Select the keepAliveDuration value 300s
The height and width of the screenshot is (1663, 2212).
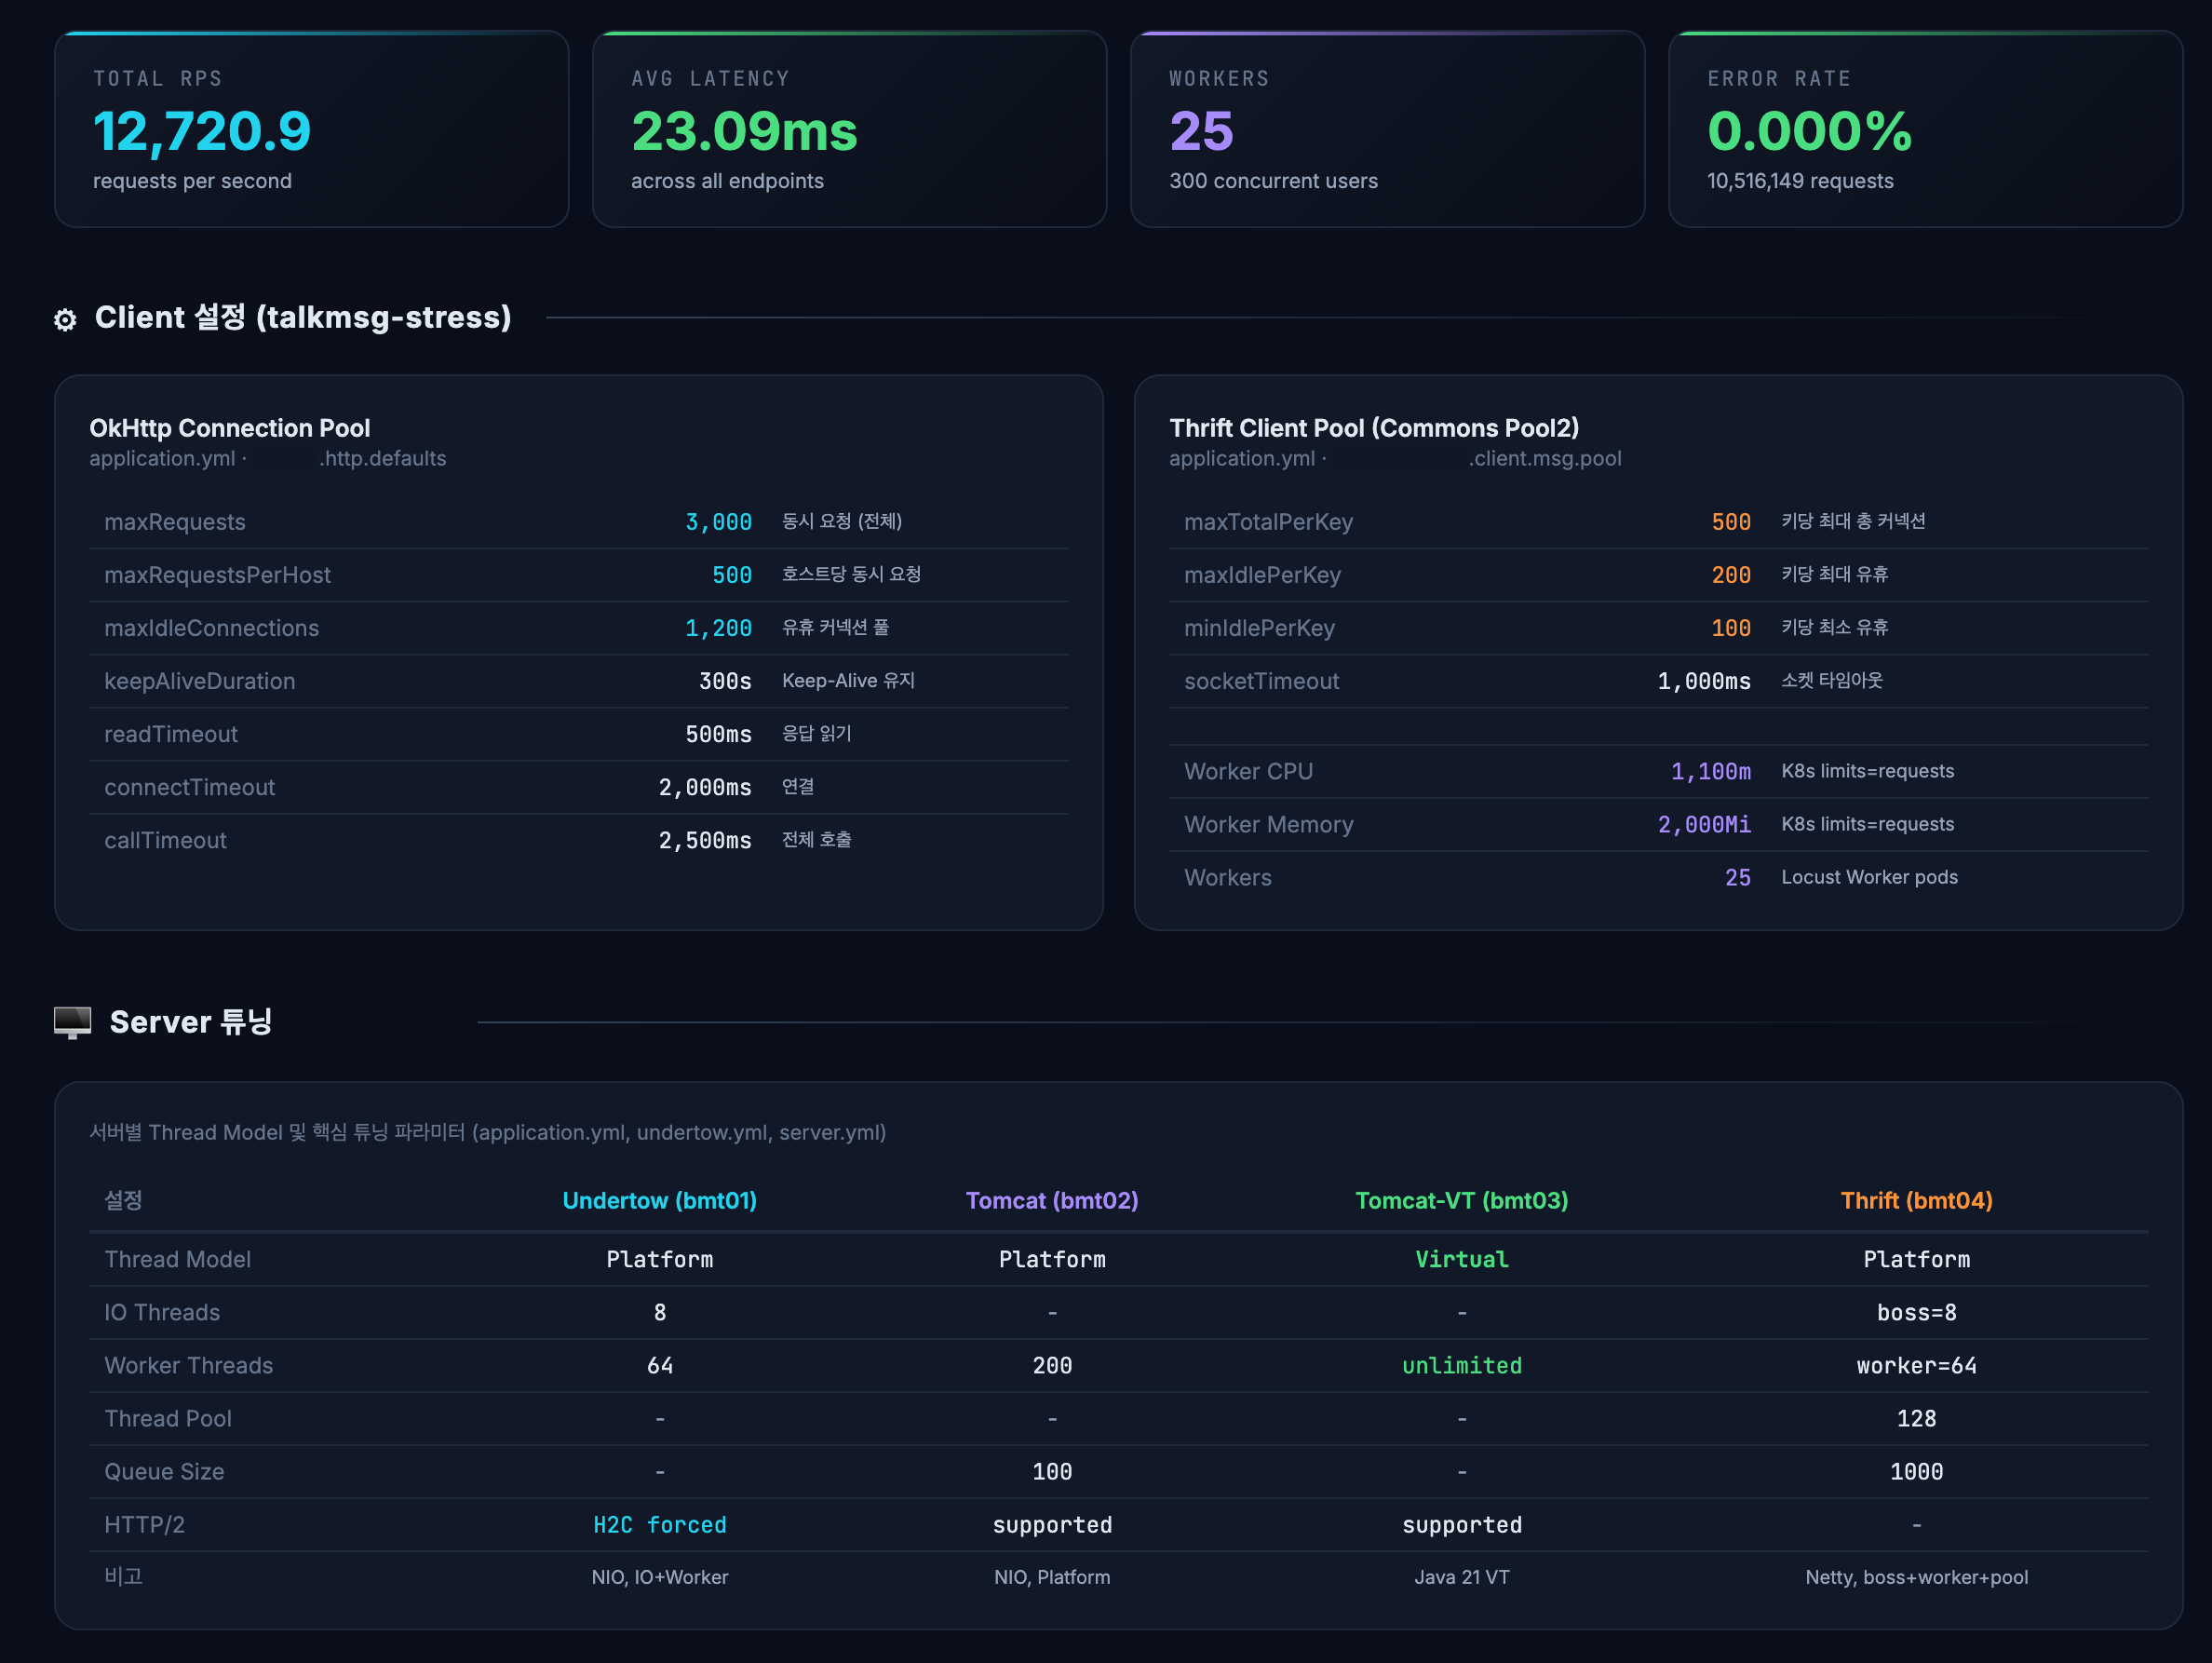(x=725, y=681)
